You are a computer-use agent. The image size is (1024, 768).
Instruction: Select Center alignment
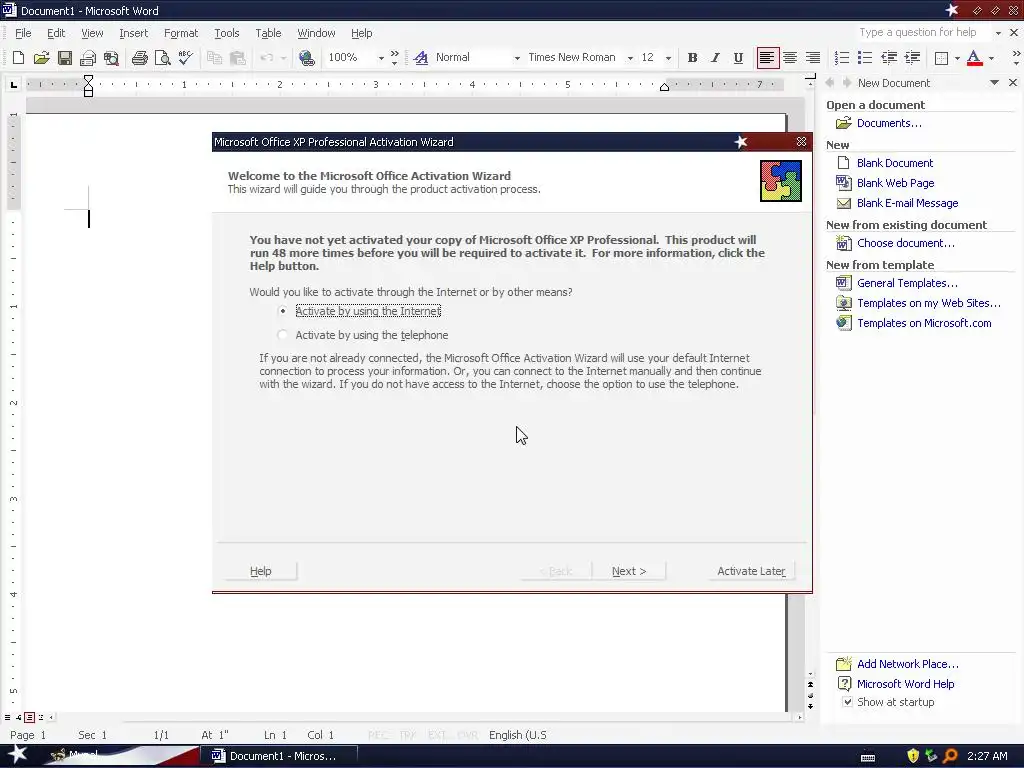pos(790,57)
